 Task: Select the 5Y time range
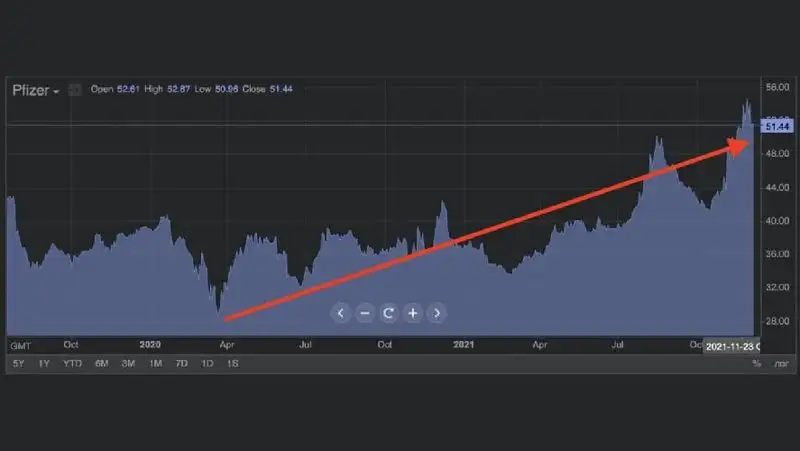[19, 363]
